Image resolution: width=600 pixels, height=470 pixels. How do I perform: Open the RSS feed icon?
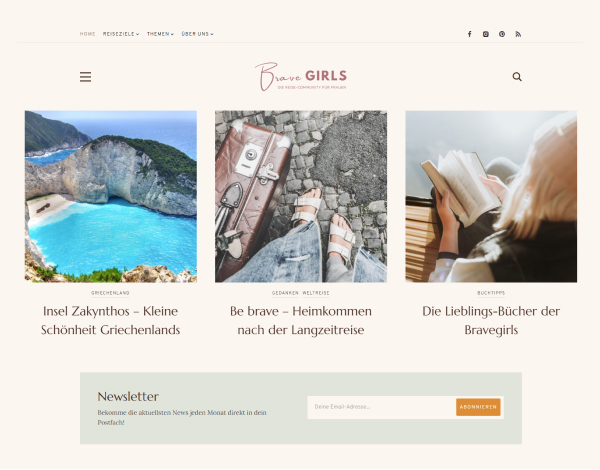(x=518, y=34)
